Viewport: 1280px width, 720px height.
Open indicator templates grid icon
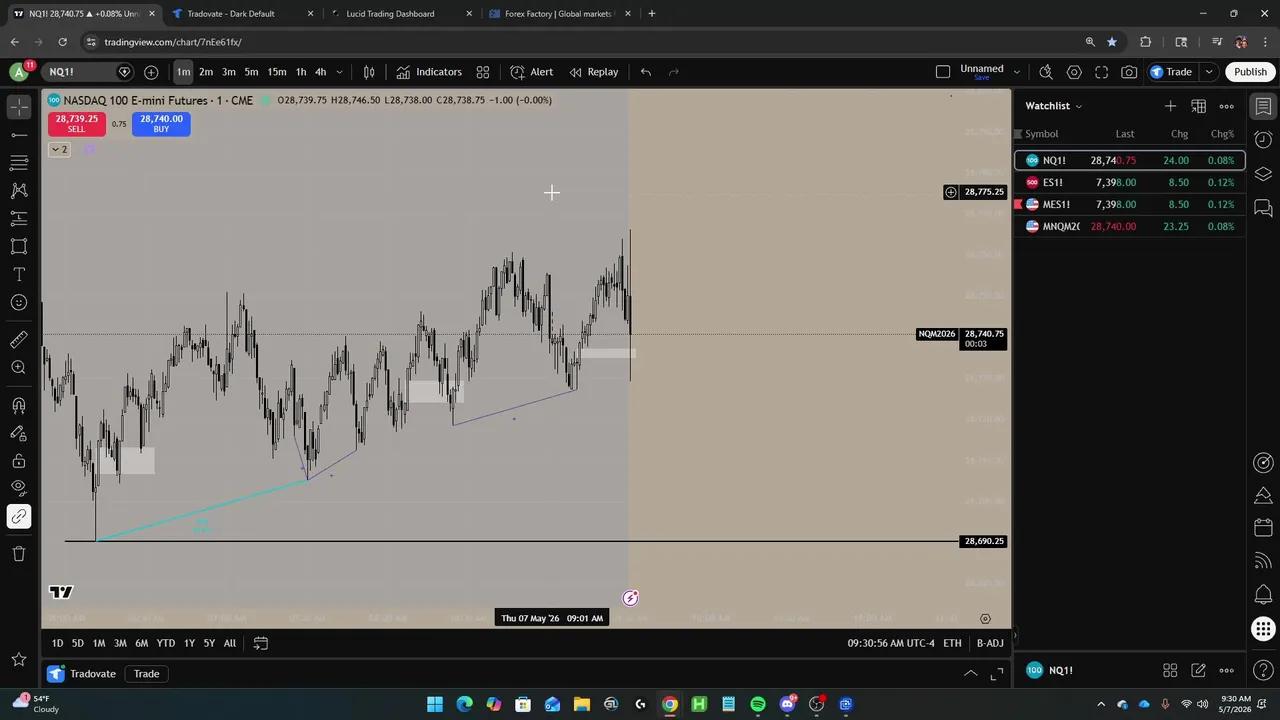[x=483, y=72]
